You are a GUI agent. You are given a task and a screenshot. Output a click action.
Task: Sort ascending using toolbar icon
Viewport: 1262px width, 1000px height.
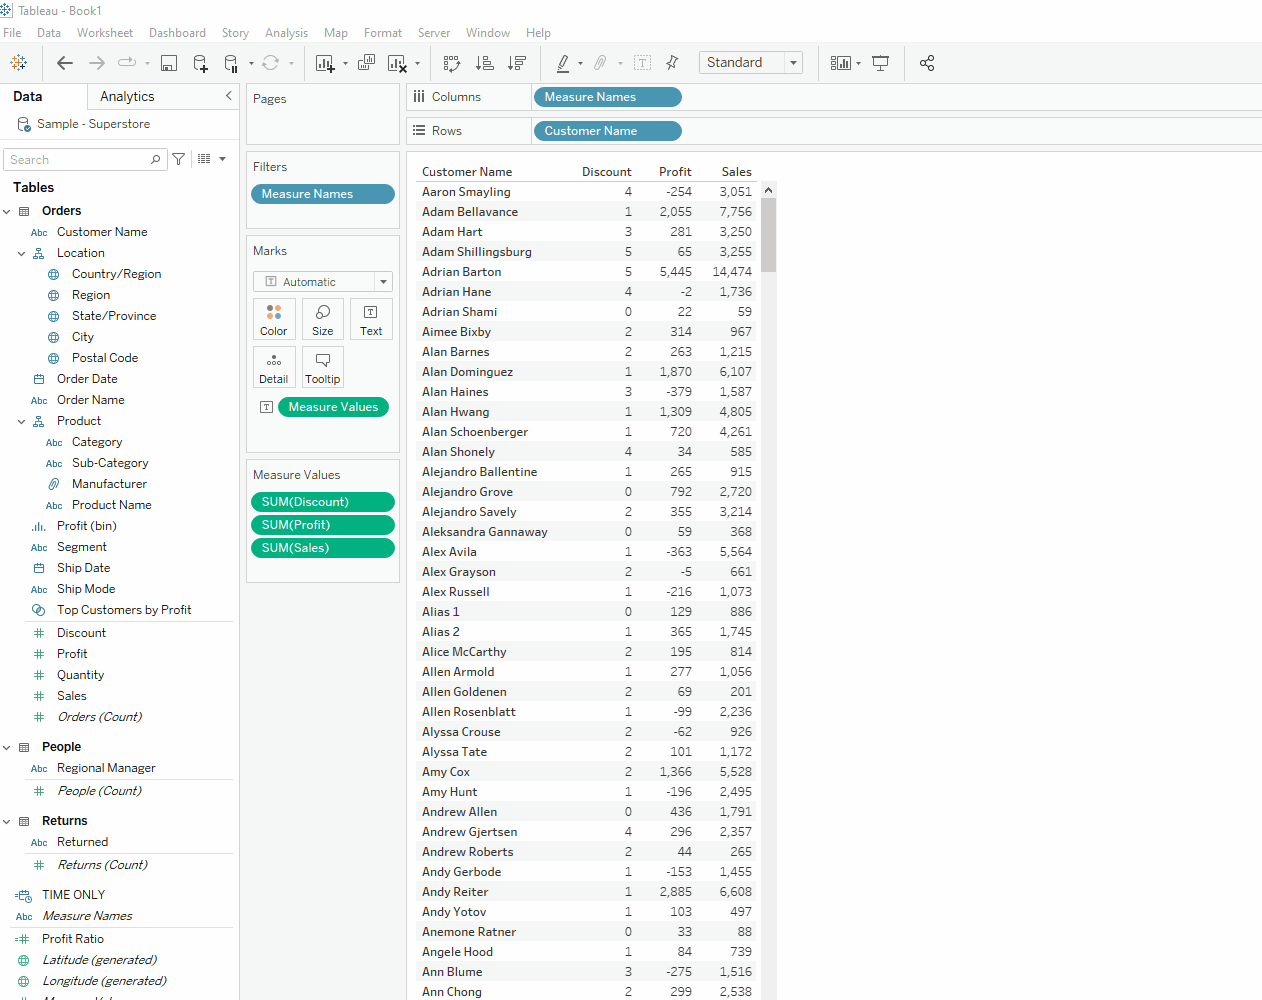coord(485,63)
